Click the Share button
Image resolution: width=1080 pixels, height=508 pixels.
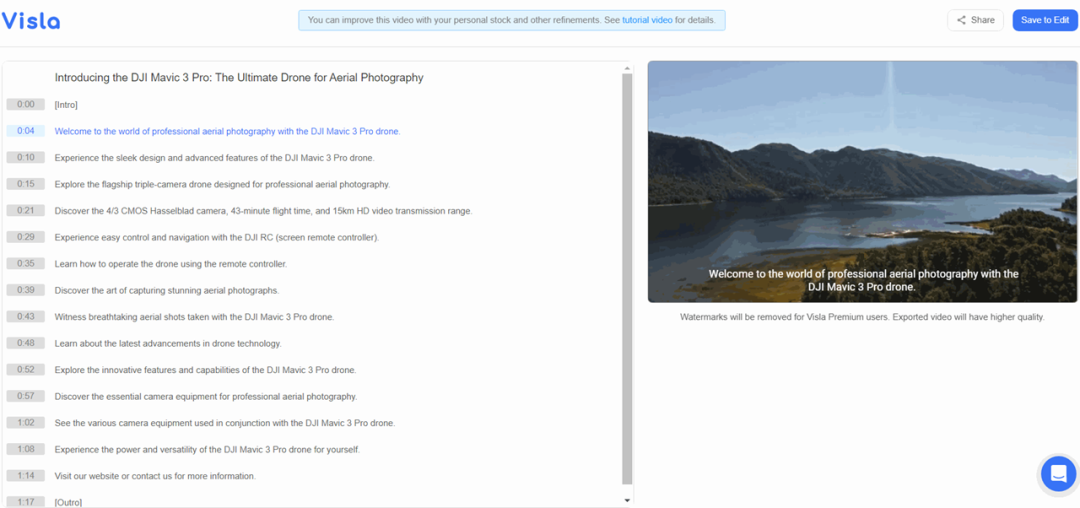point(975,20)
